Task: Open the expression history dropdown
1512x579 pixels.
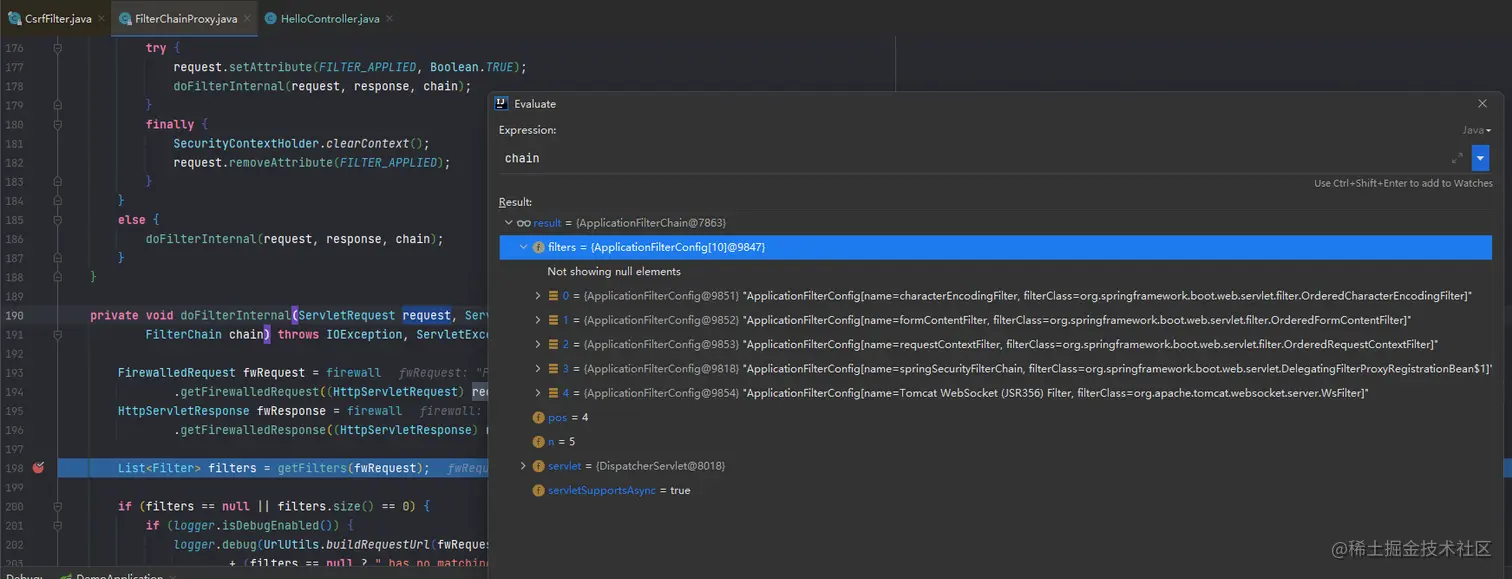Action: click(x=1481, y=158)
